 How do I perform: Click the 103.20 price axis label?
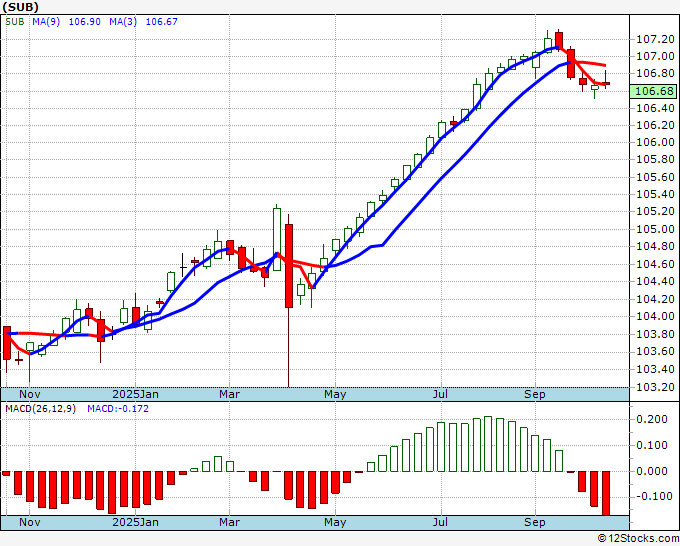[655, 387]
